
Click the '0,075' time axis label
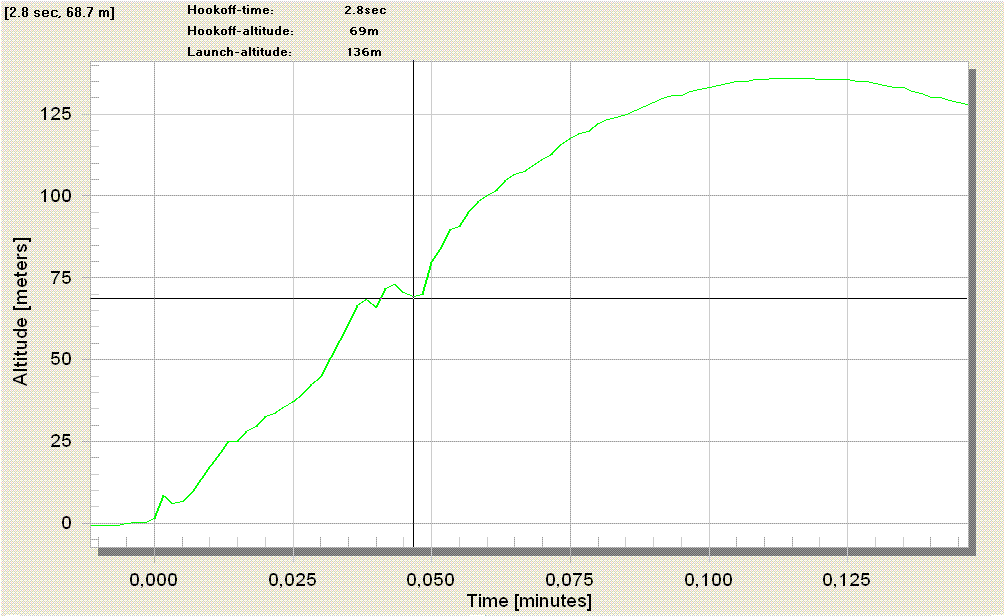(570, 580)
